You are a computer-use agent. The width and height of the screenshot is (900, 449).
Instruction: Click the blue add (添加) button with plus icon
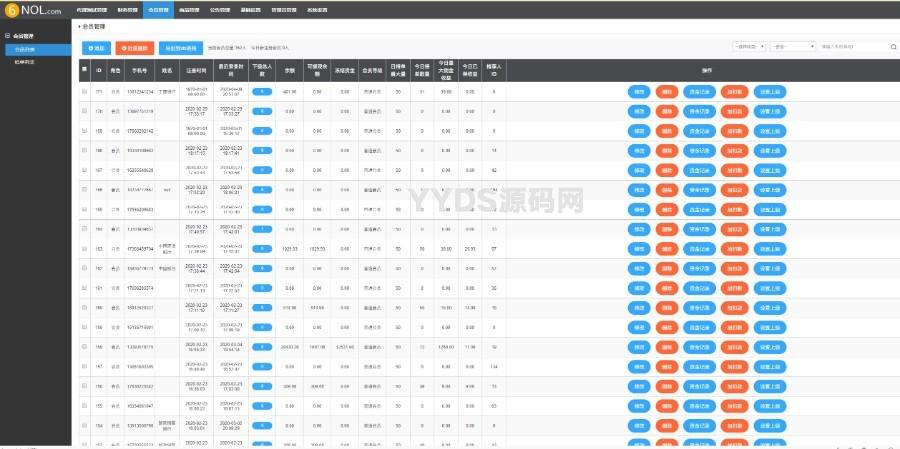[x=94, y=47]
